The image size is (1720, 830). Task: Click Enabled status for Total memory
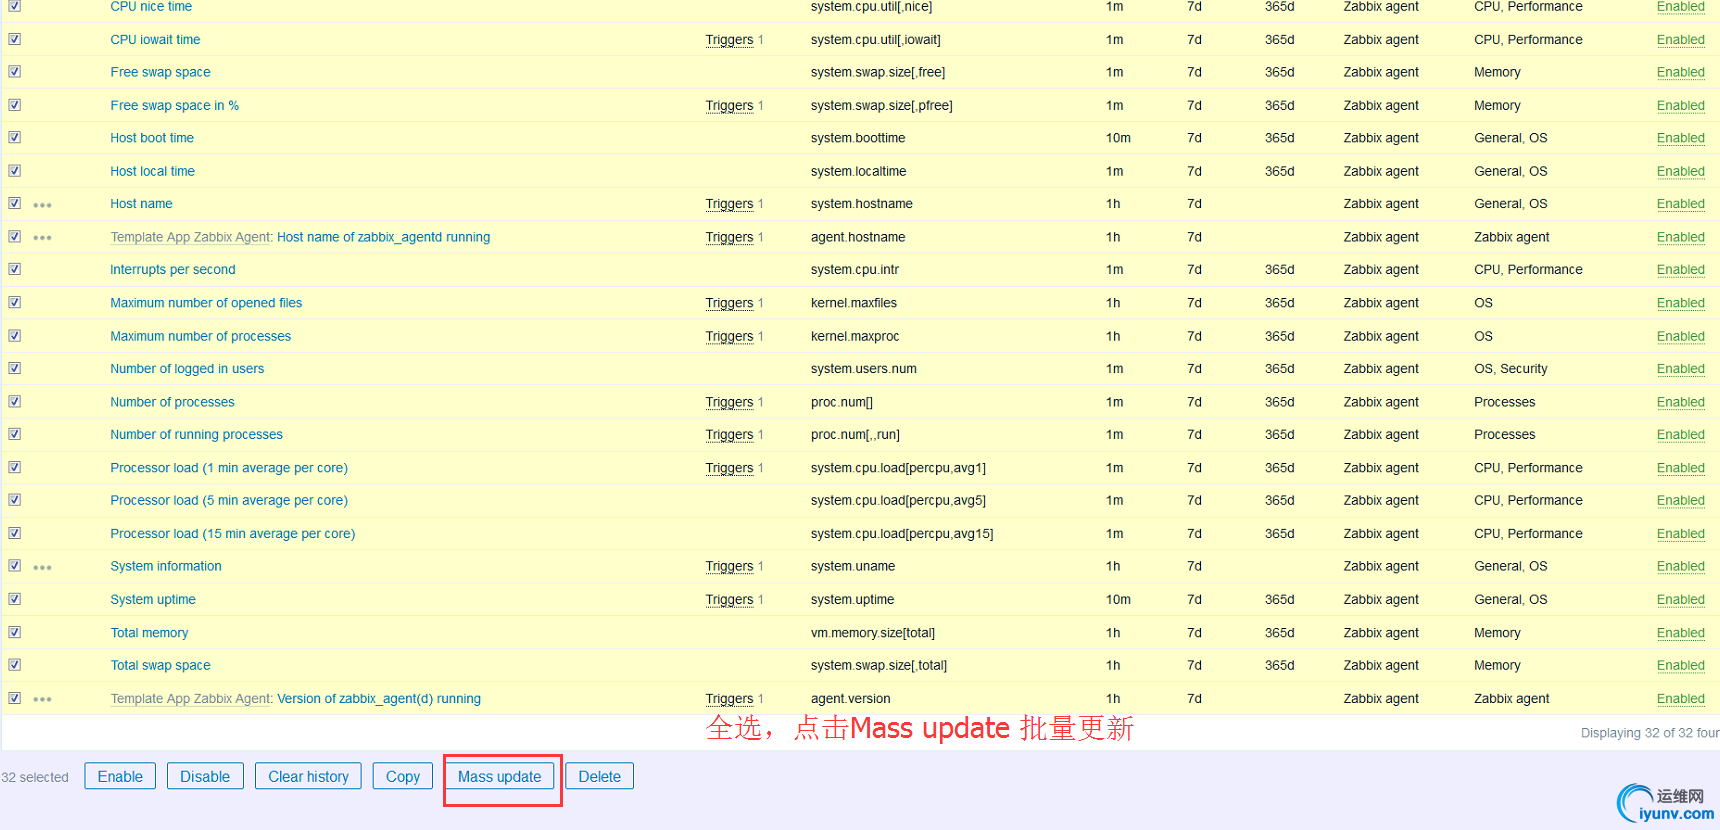click(x=1680, y=633)
